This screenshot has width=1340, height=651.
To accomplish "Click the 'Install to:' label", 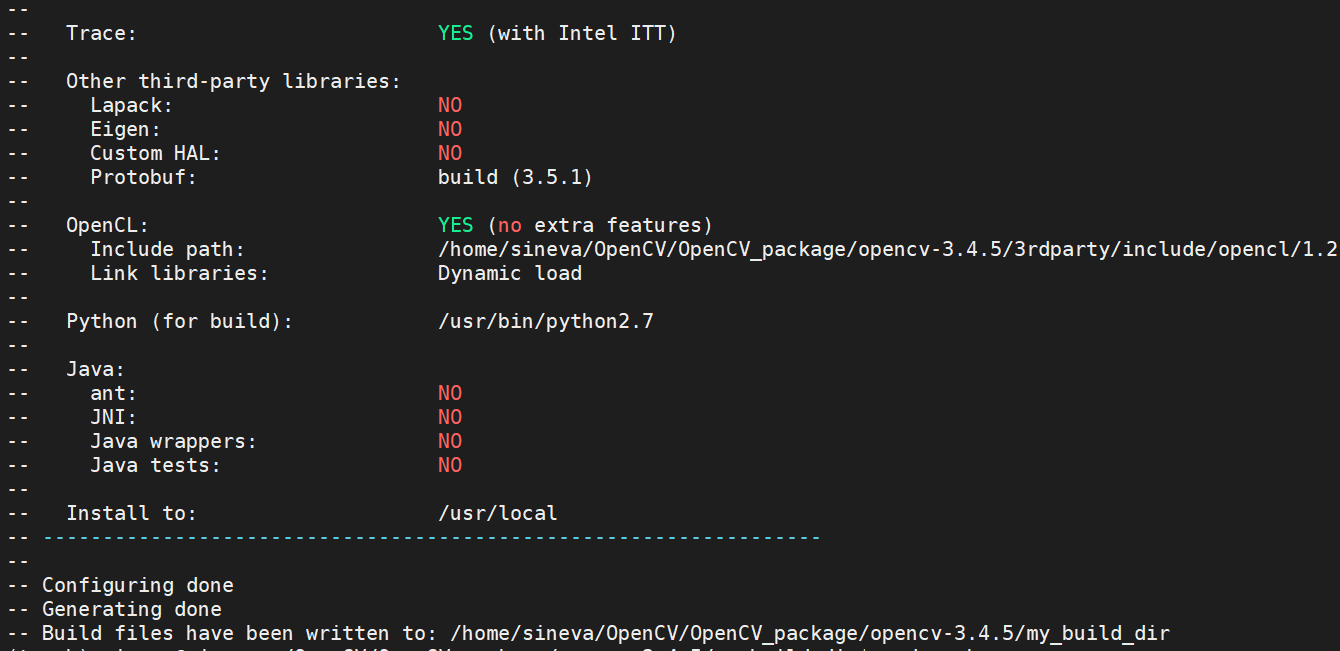I will pos(132,513).
